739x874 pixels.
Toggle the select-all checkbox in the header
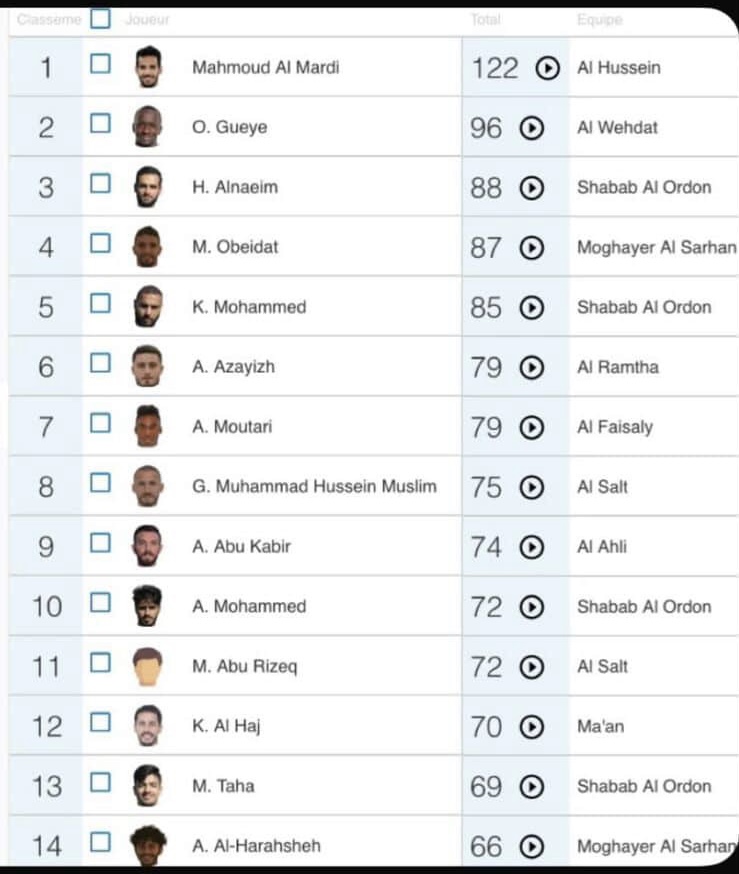tap(100, 18)
